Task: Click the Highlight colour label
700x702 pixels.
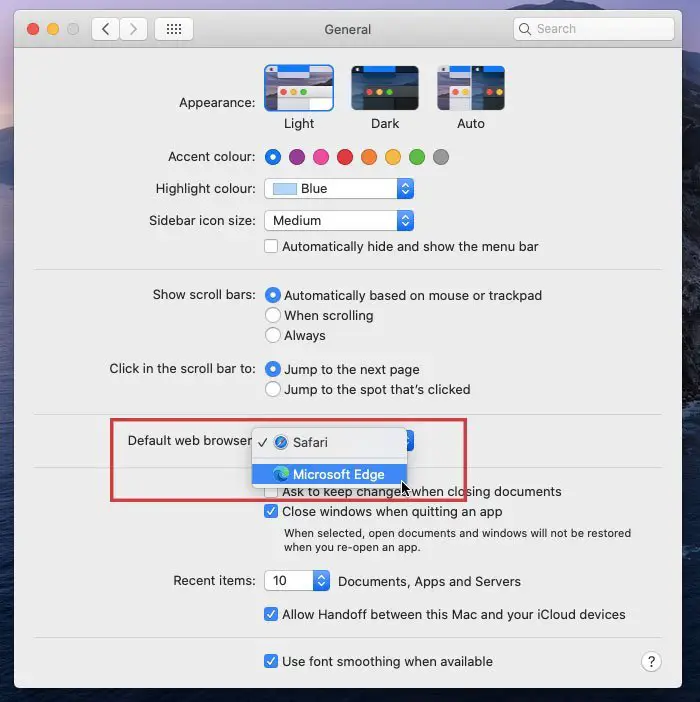Action: [x=205, y=188]
